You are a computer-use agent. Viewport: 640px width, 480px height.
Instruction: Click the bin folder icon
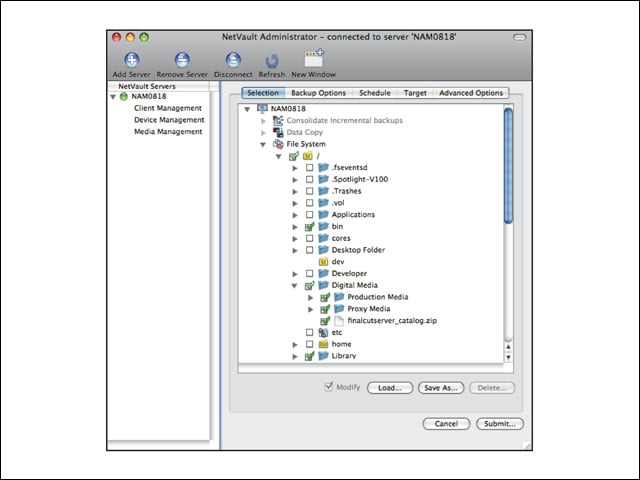tap(323, 227)
